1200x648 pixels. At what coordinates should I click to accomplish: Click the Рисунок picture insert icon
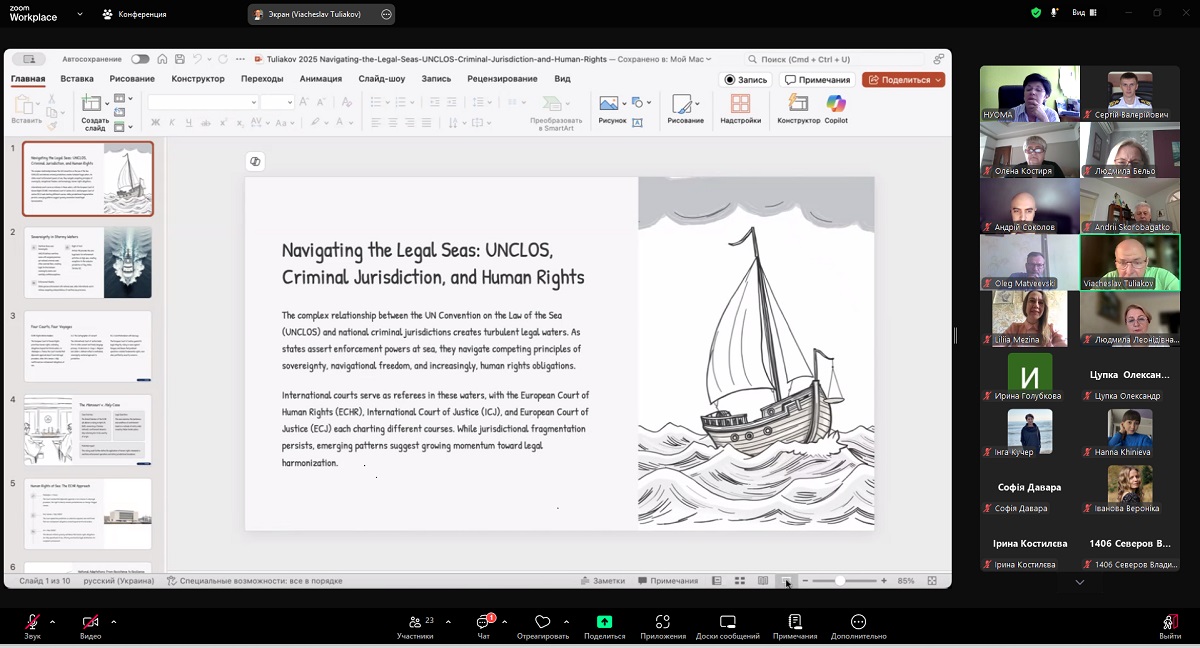[x=608, y=103]
